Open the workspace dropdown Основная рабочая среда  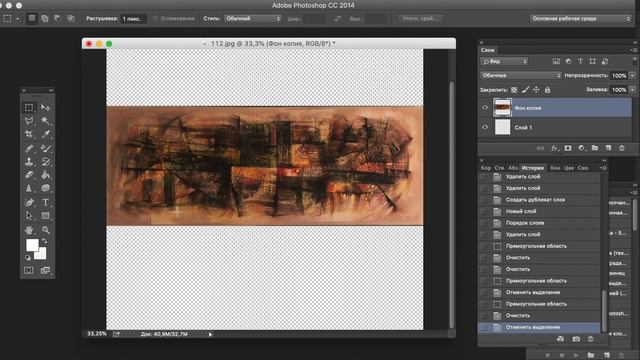(580, 18)
